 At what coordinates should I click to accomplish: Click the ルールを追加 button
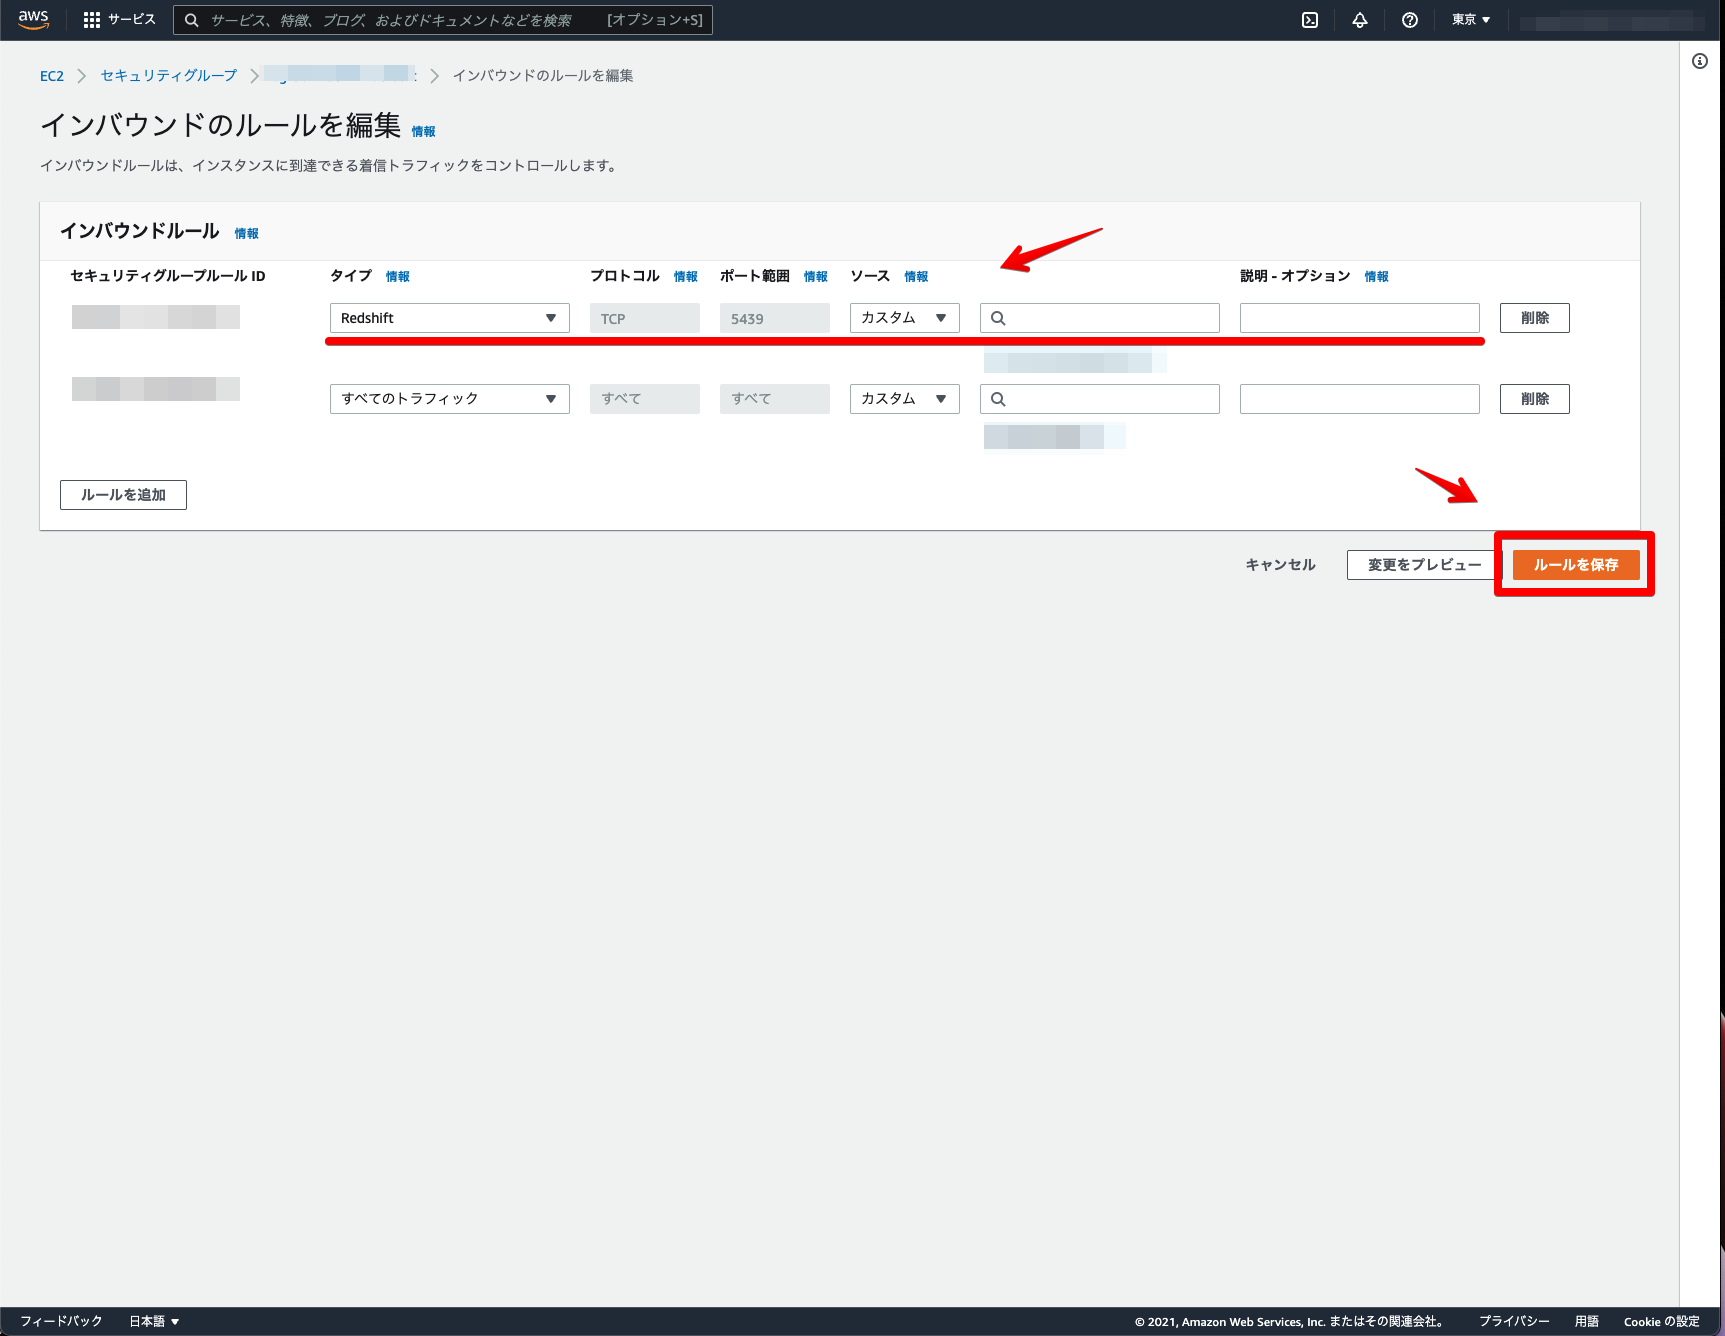pos(123,494)
